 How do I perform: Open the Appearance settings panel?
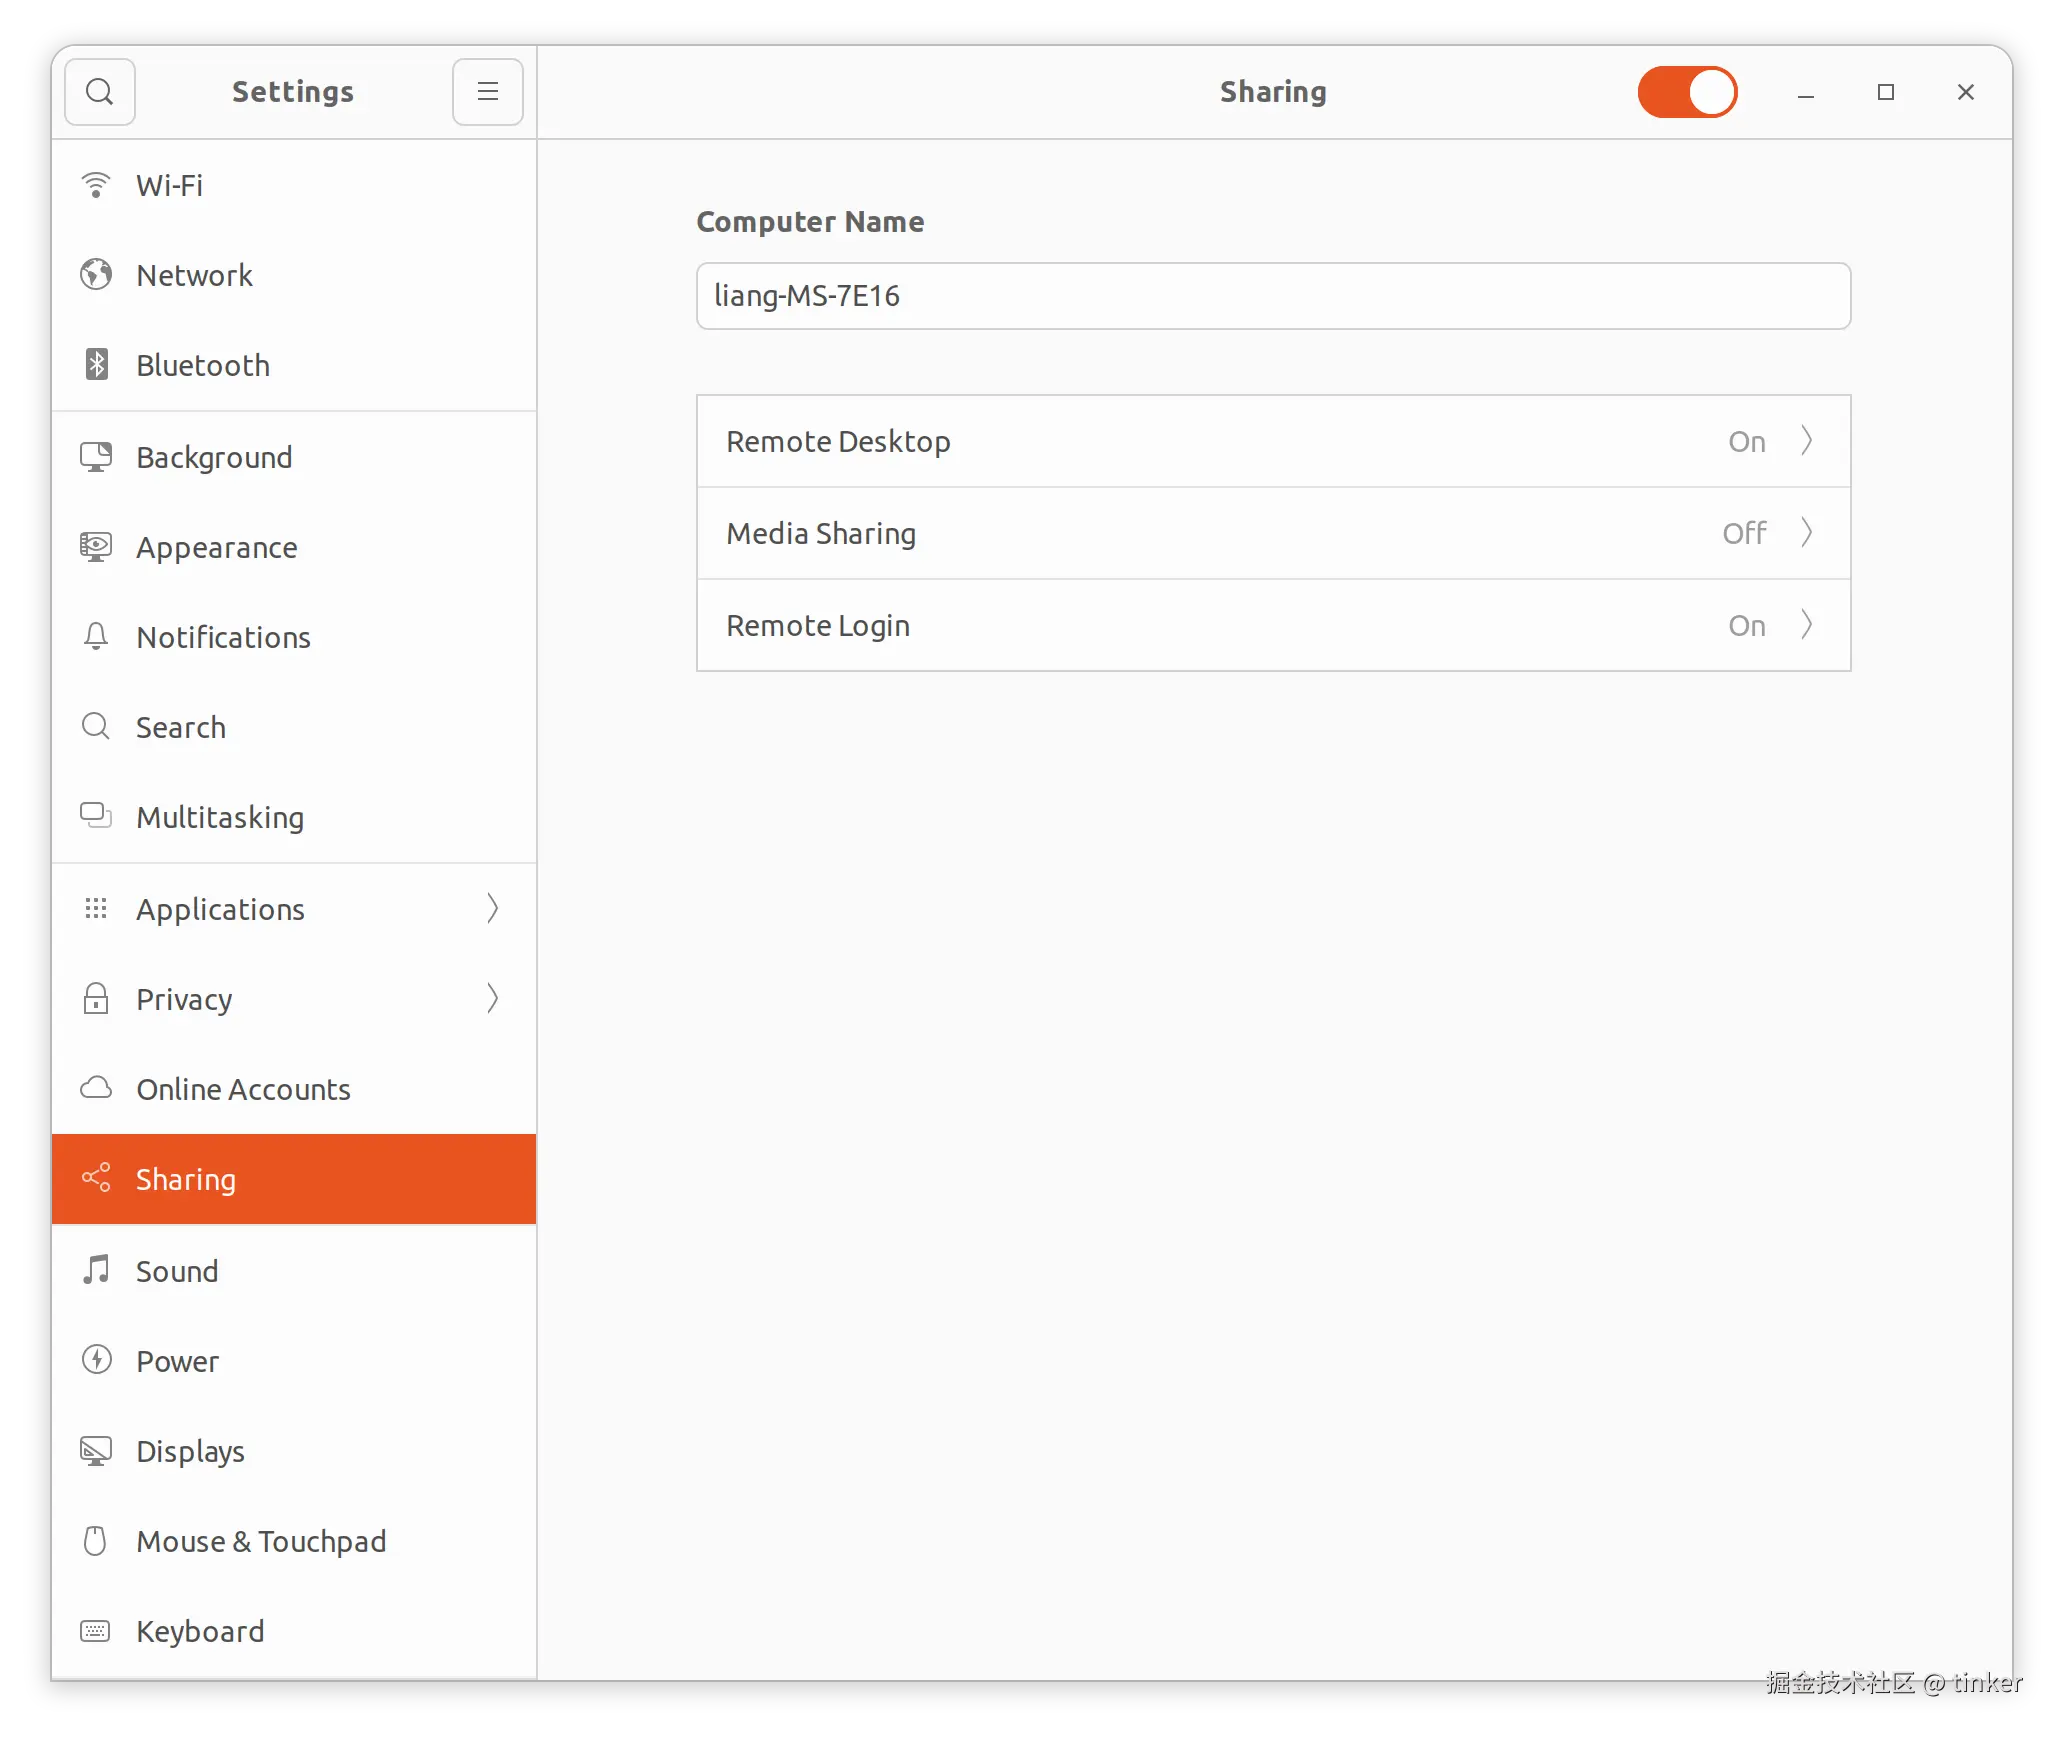(217, 547)
